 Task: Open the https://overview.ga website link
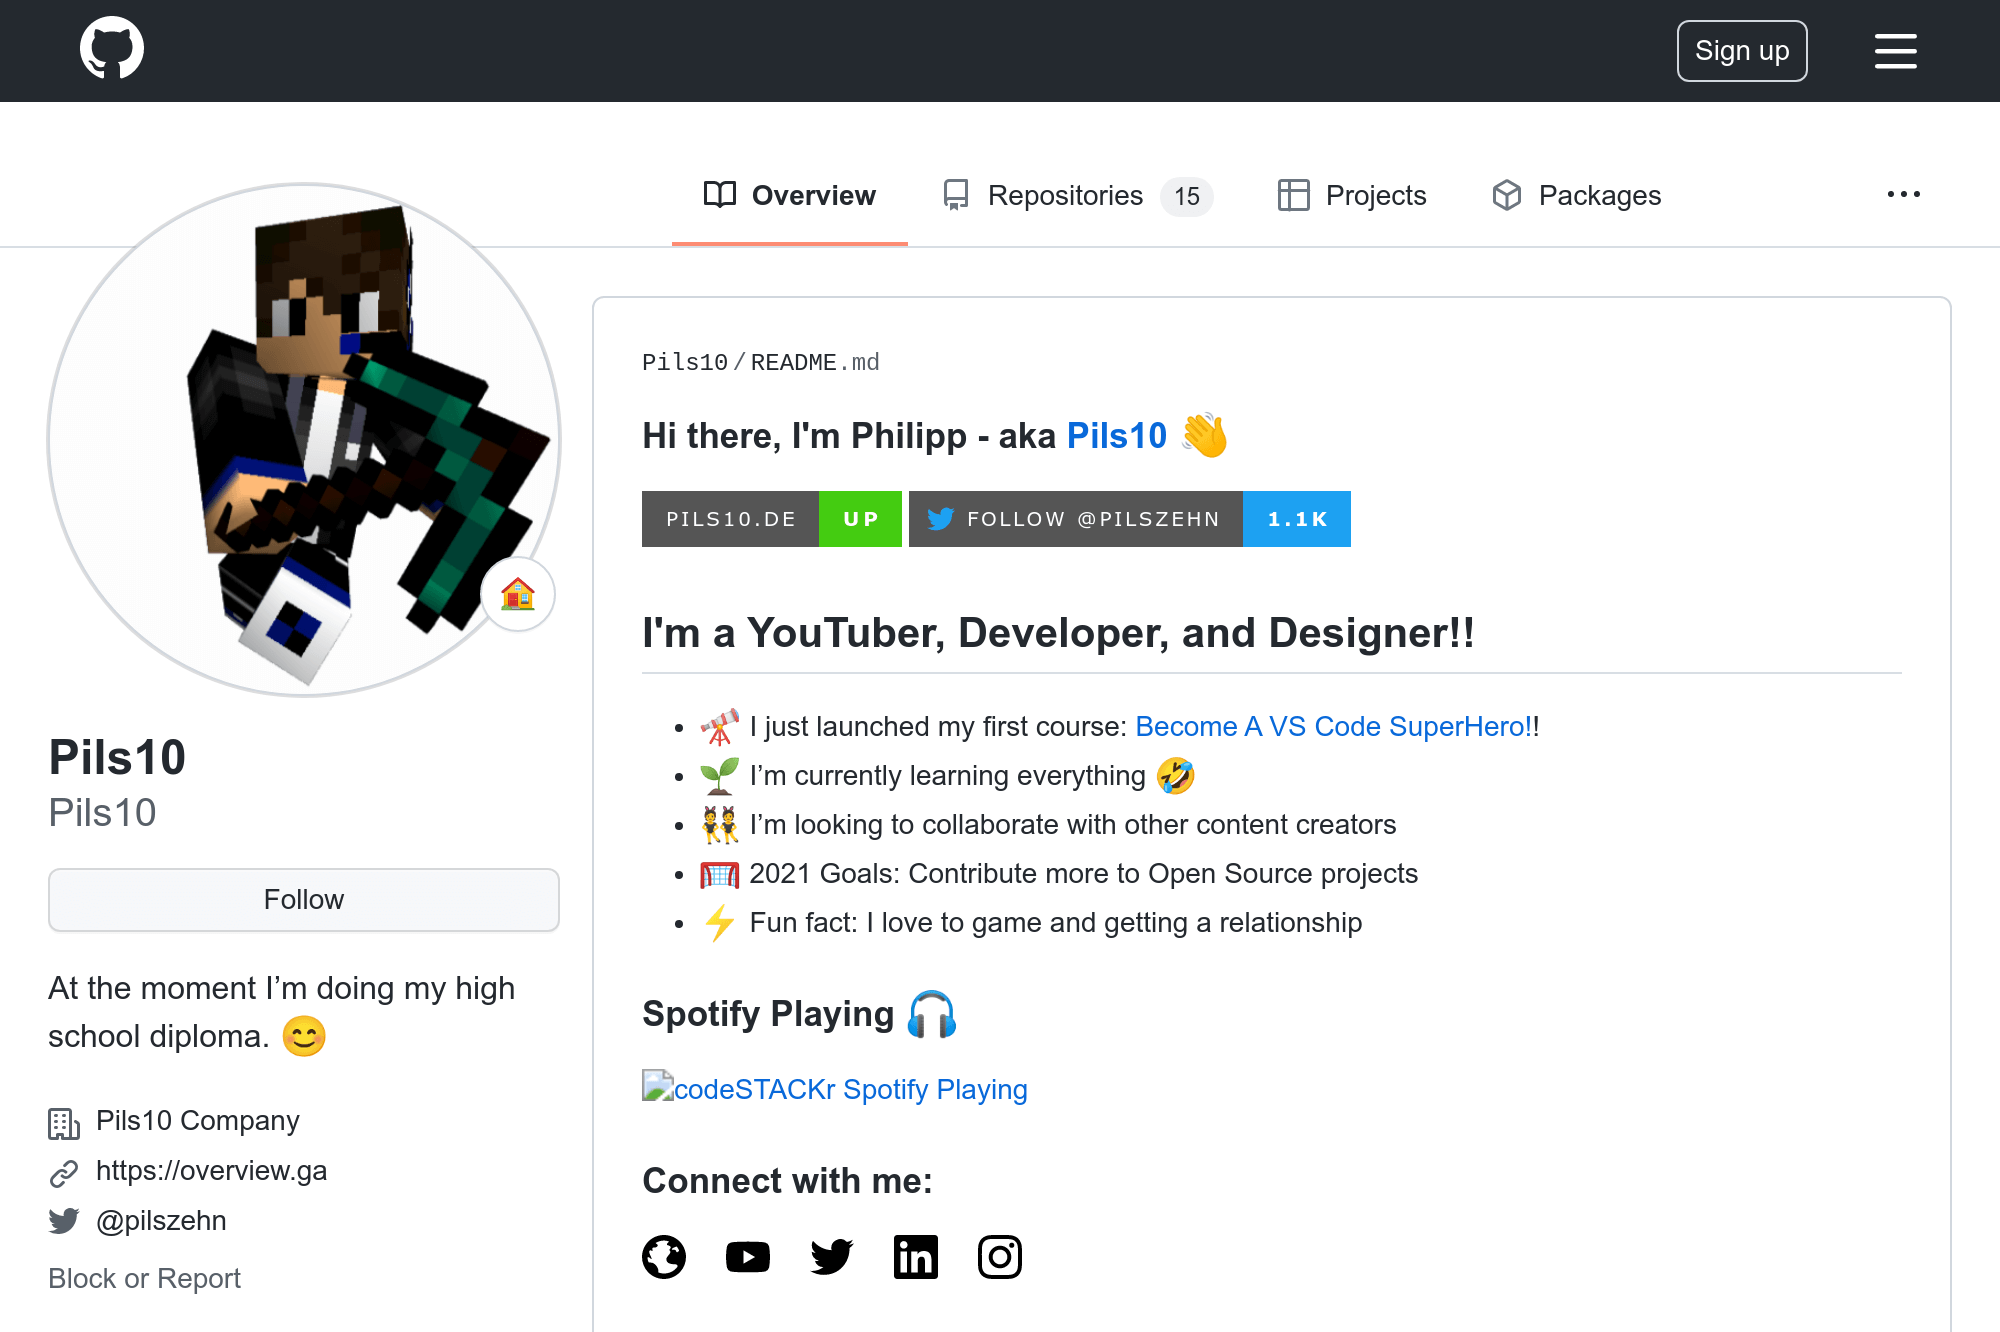[x=211, y=1171]
